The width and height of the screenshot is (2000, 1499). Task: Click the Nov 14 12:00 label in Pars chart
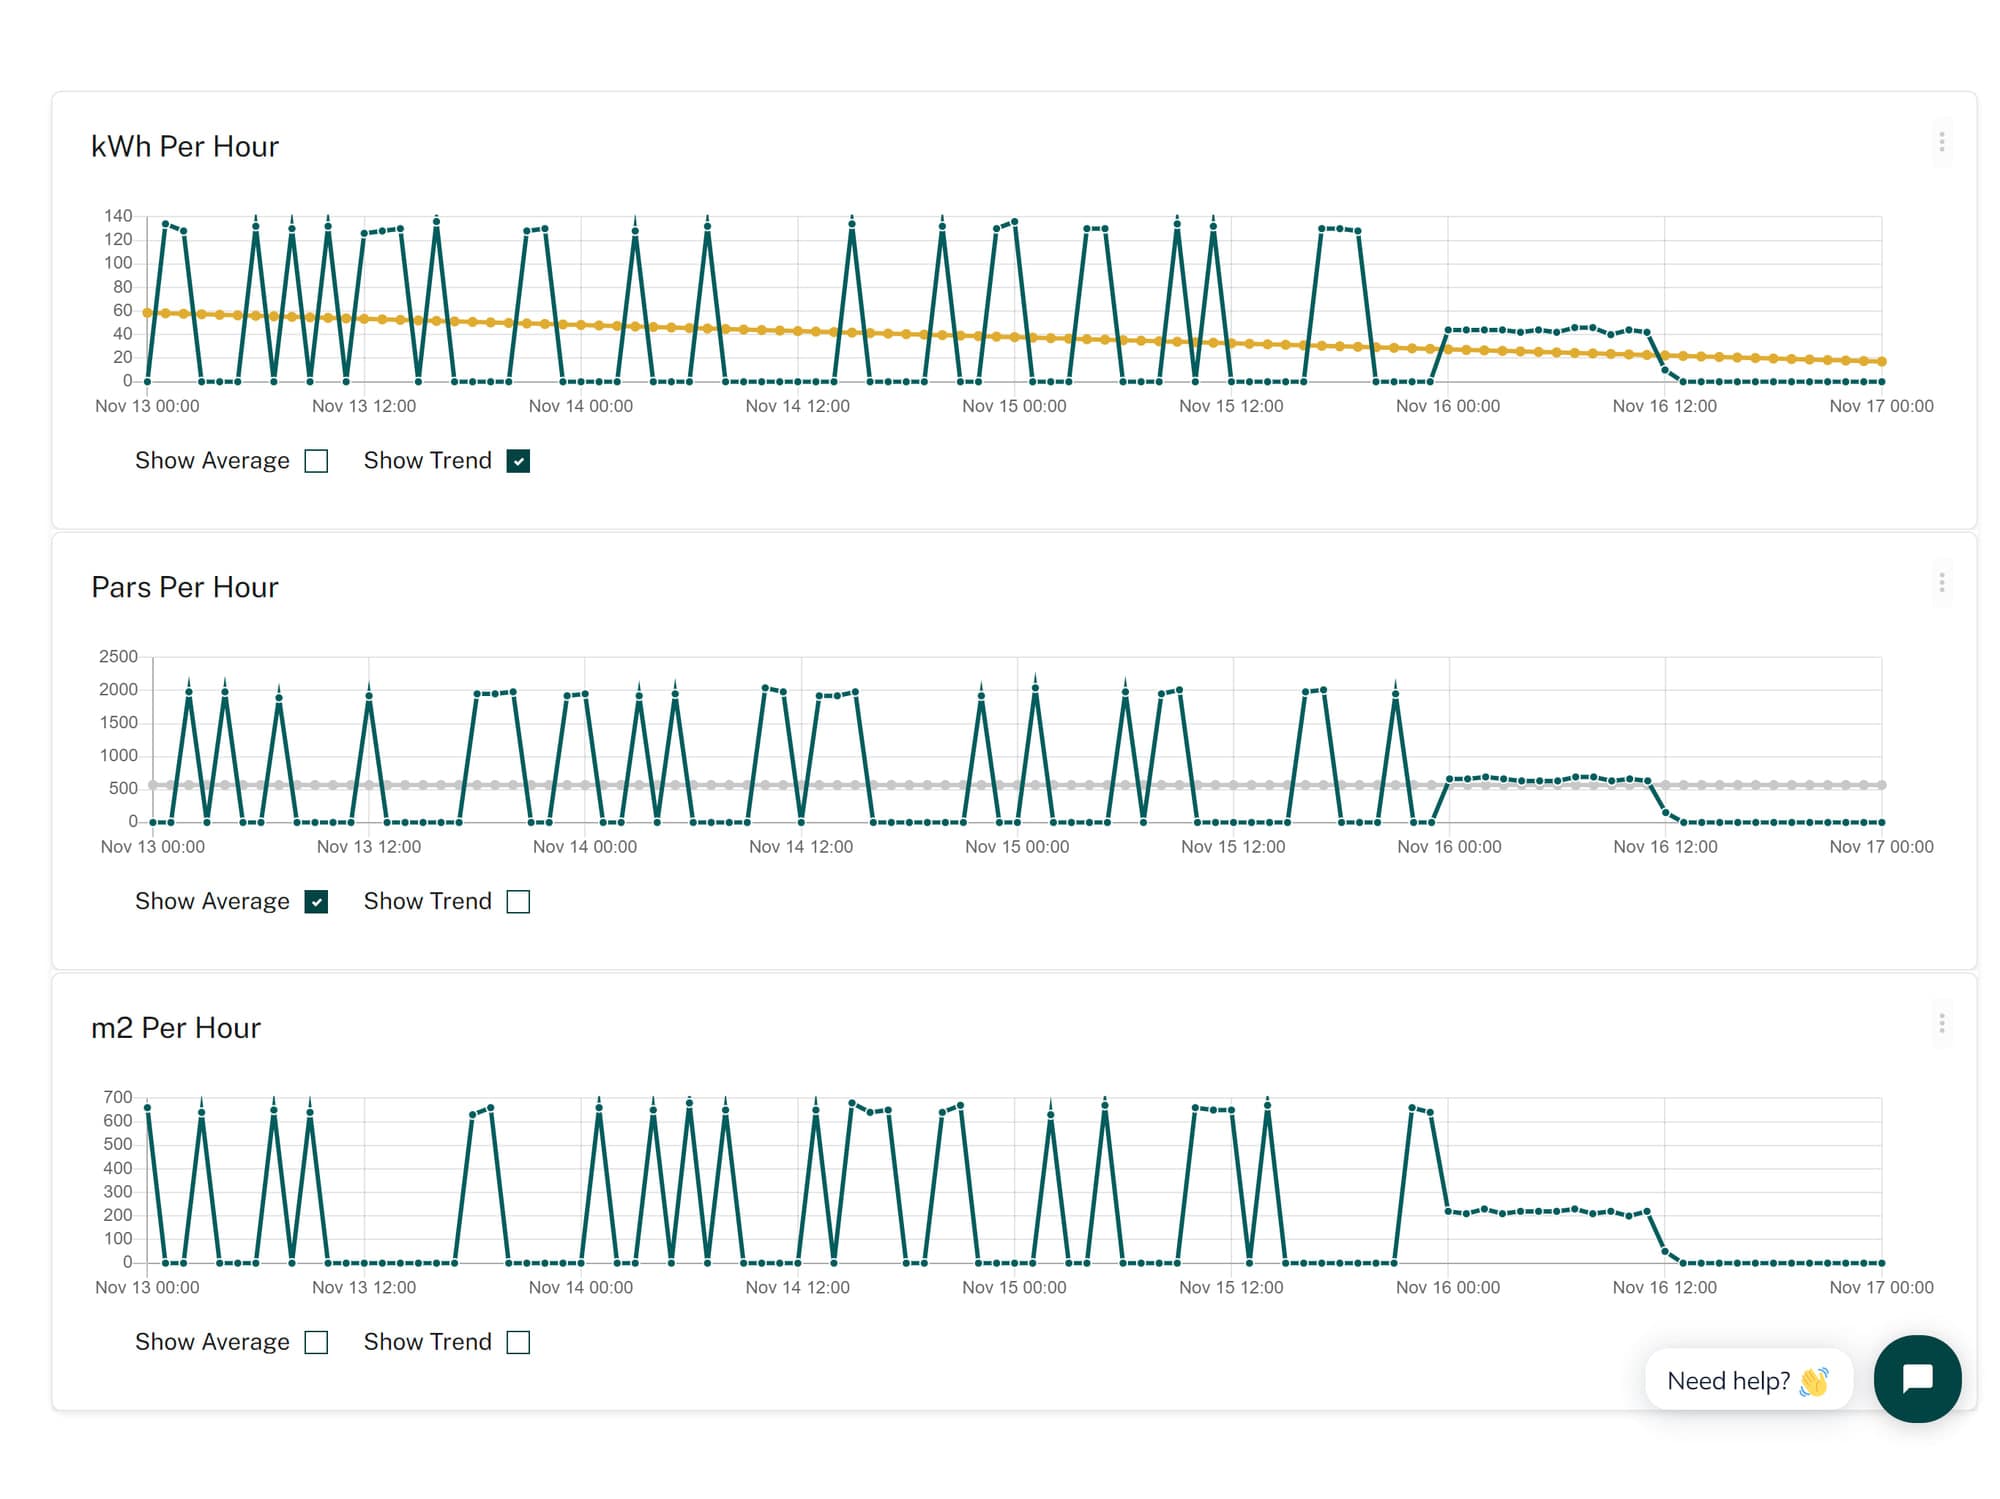click(801, 847)
